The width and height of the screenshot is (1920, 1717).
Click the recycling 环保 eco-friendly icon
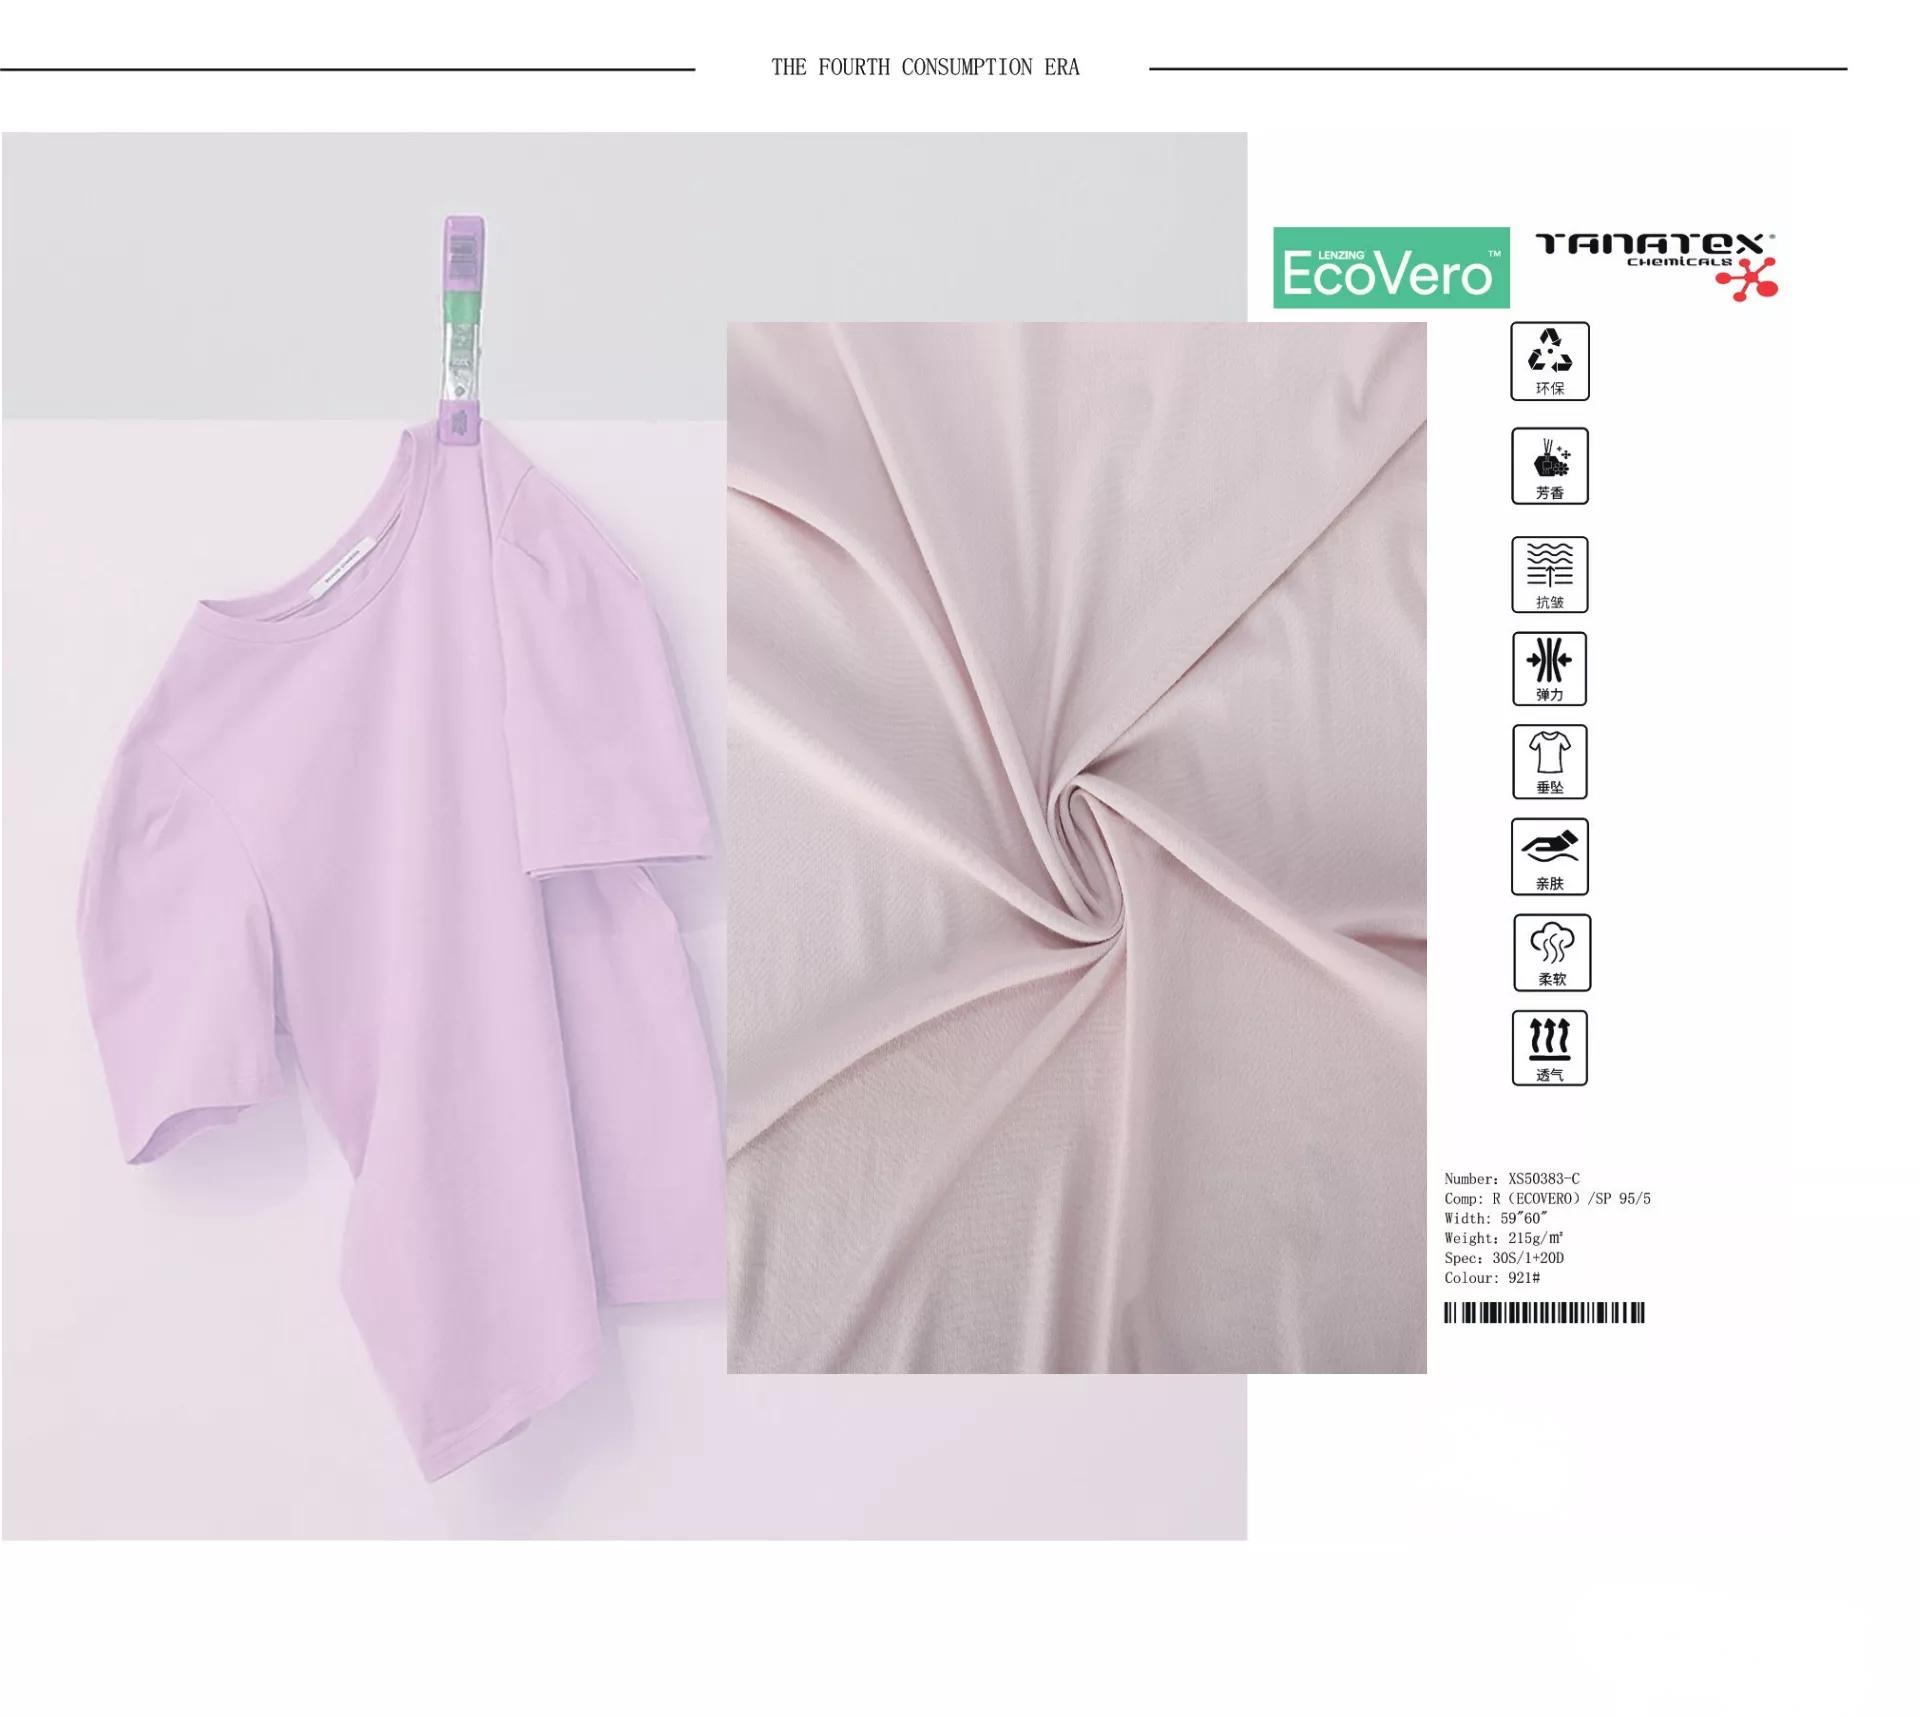[x=1549, y=361]
